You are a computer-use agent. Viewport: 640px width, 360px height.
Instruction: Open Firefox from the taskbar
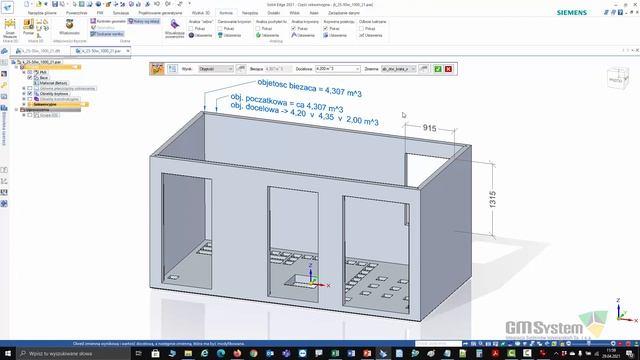coord(237,353)
